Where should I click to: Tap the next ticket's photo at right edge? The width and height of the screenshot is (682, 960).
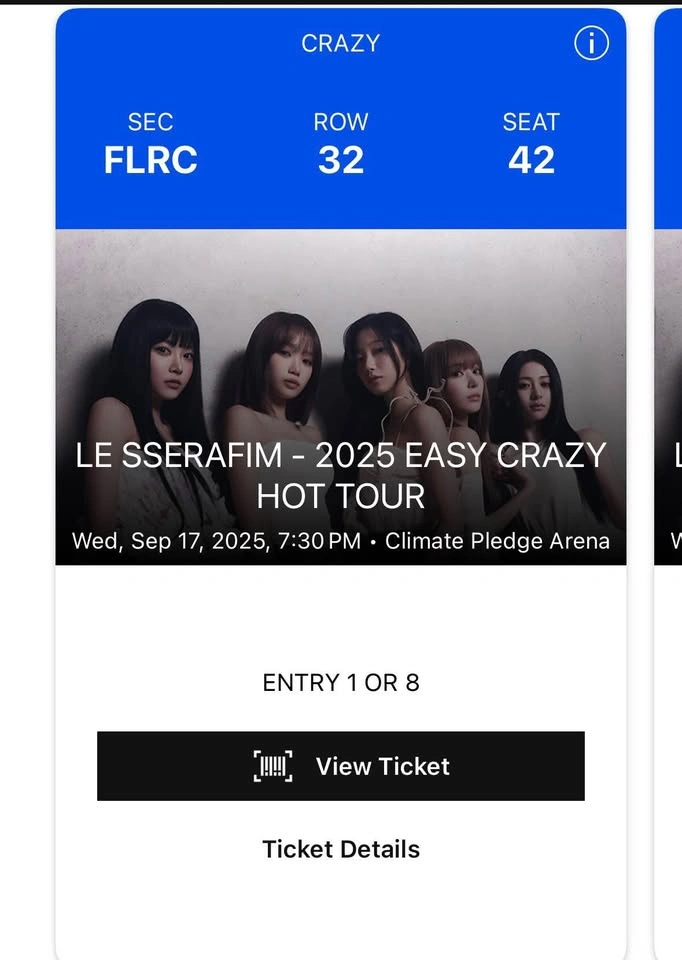[x=668, y=400]
